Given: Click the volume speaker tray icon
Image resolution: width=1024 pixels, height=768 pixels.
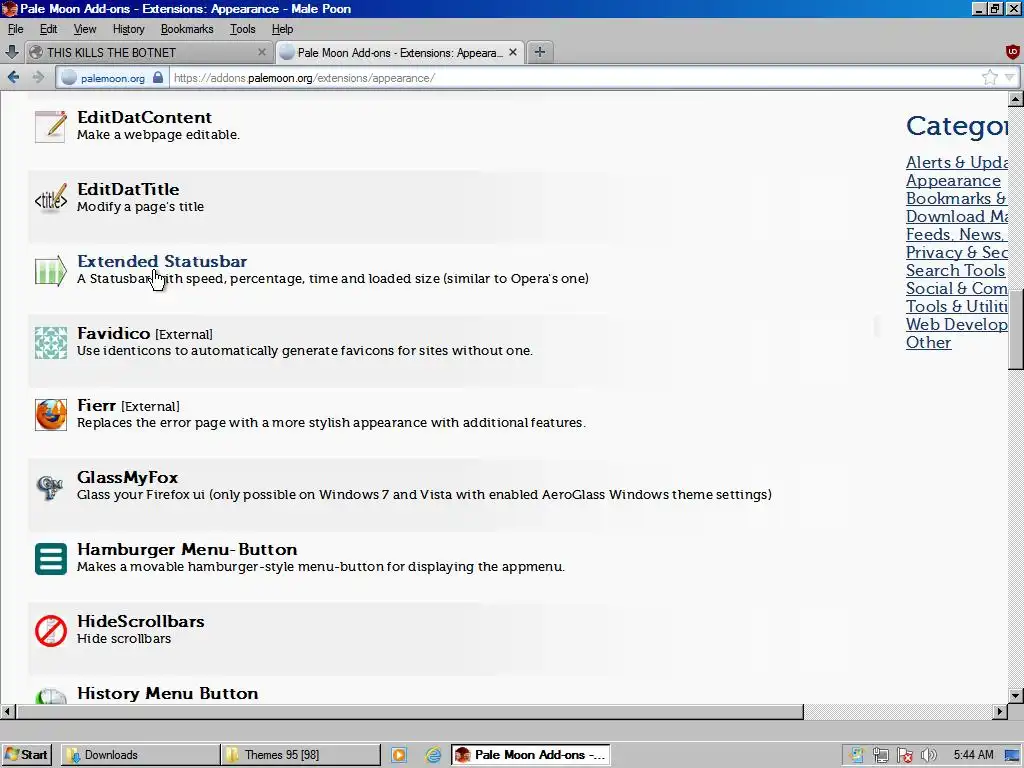Looking at the screenshot, I should pos(928,755).
